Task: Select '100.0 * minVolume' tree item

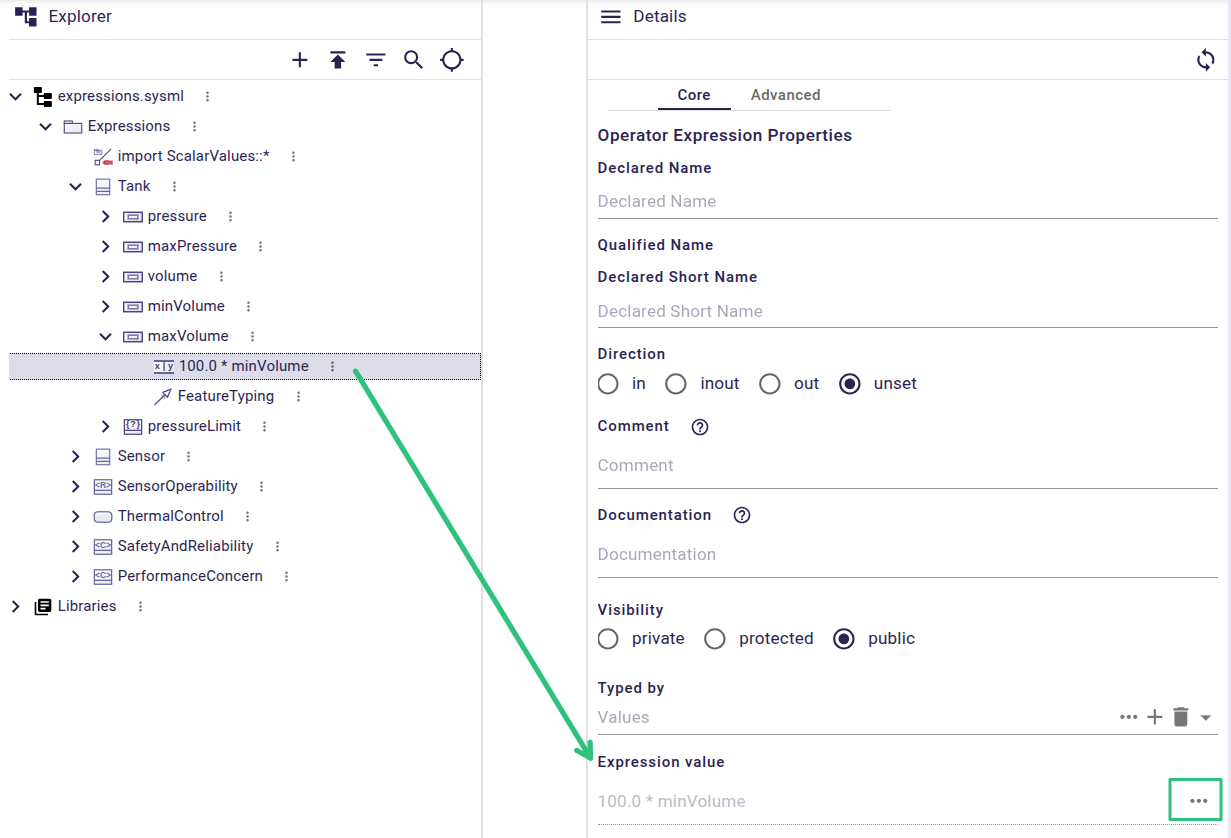Action: pos(244,366)
